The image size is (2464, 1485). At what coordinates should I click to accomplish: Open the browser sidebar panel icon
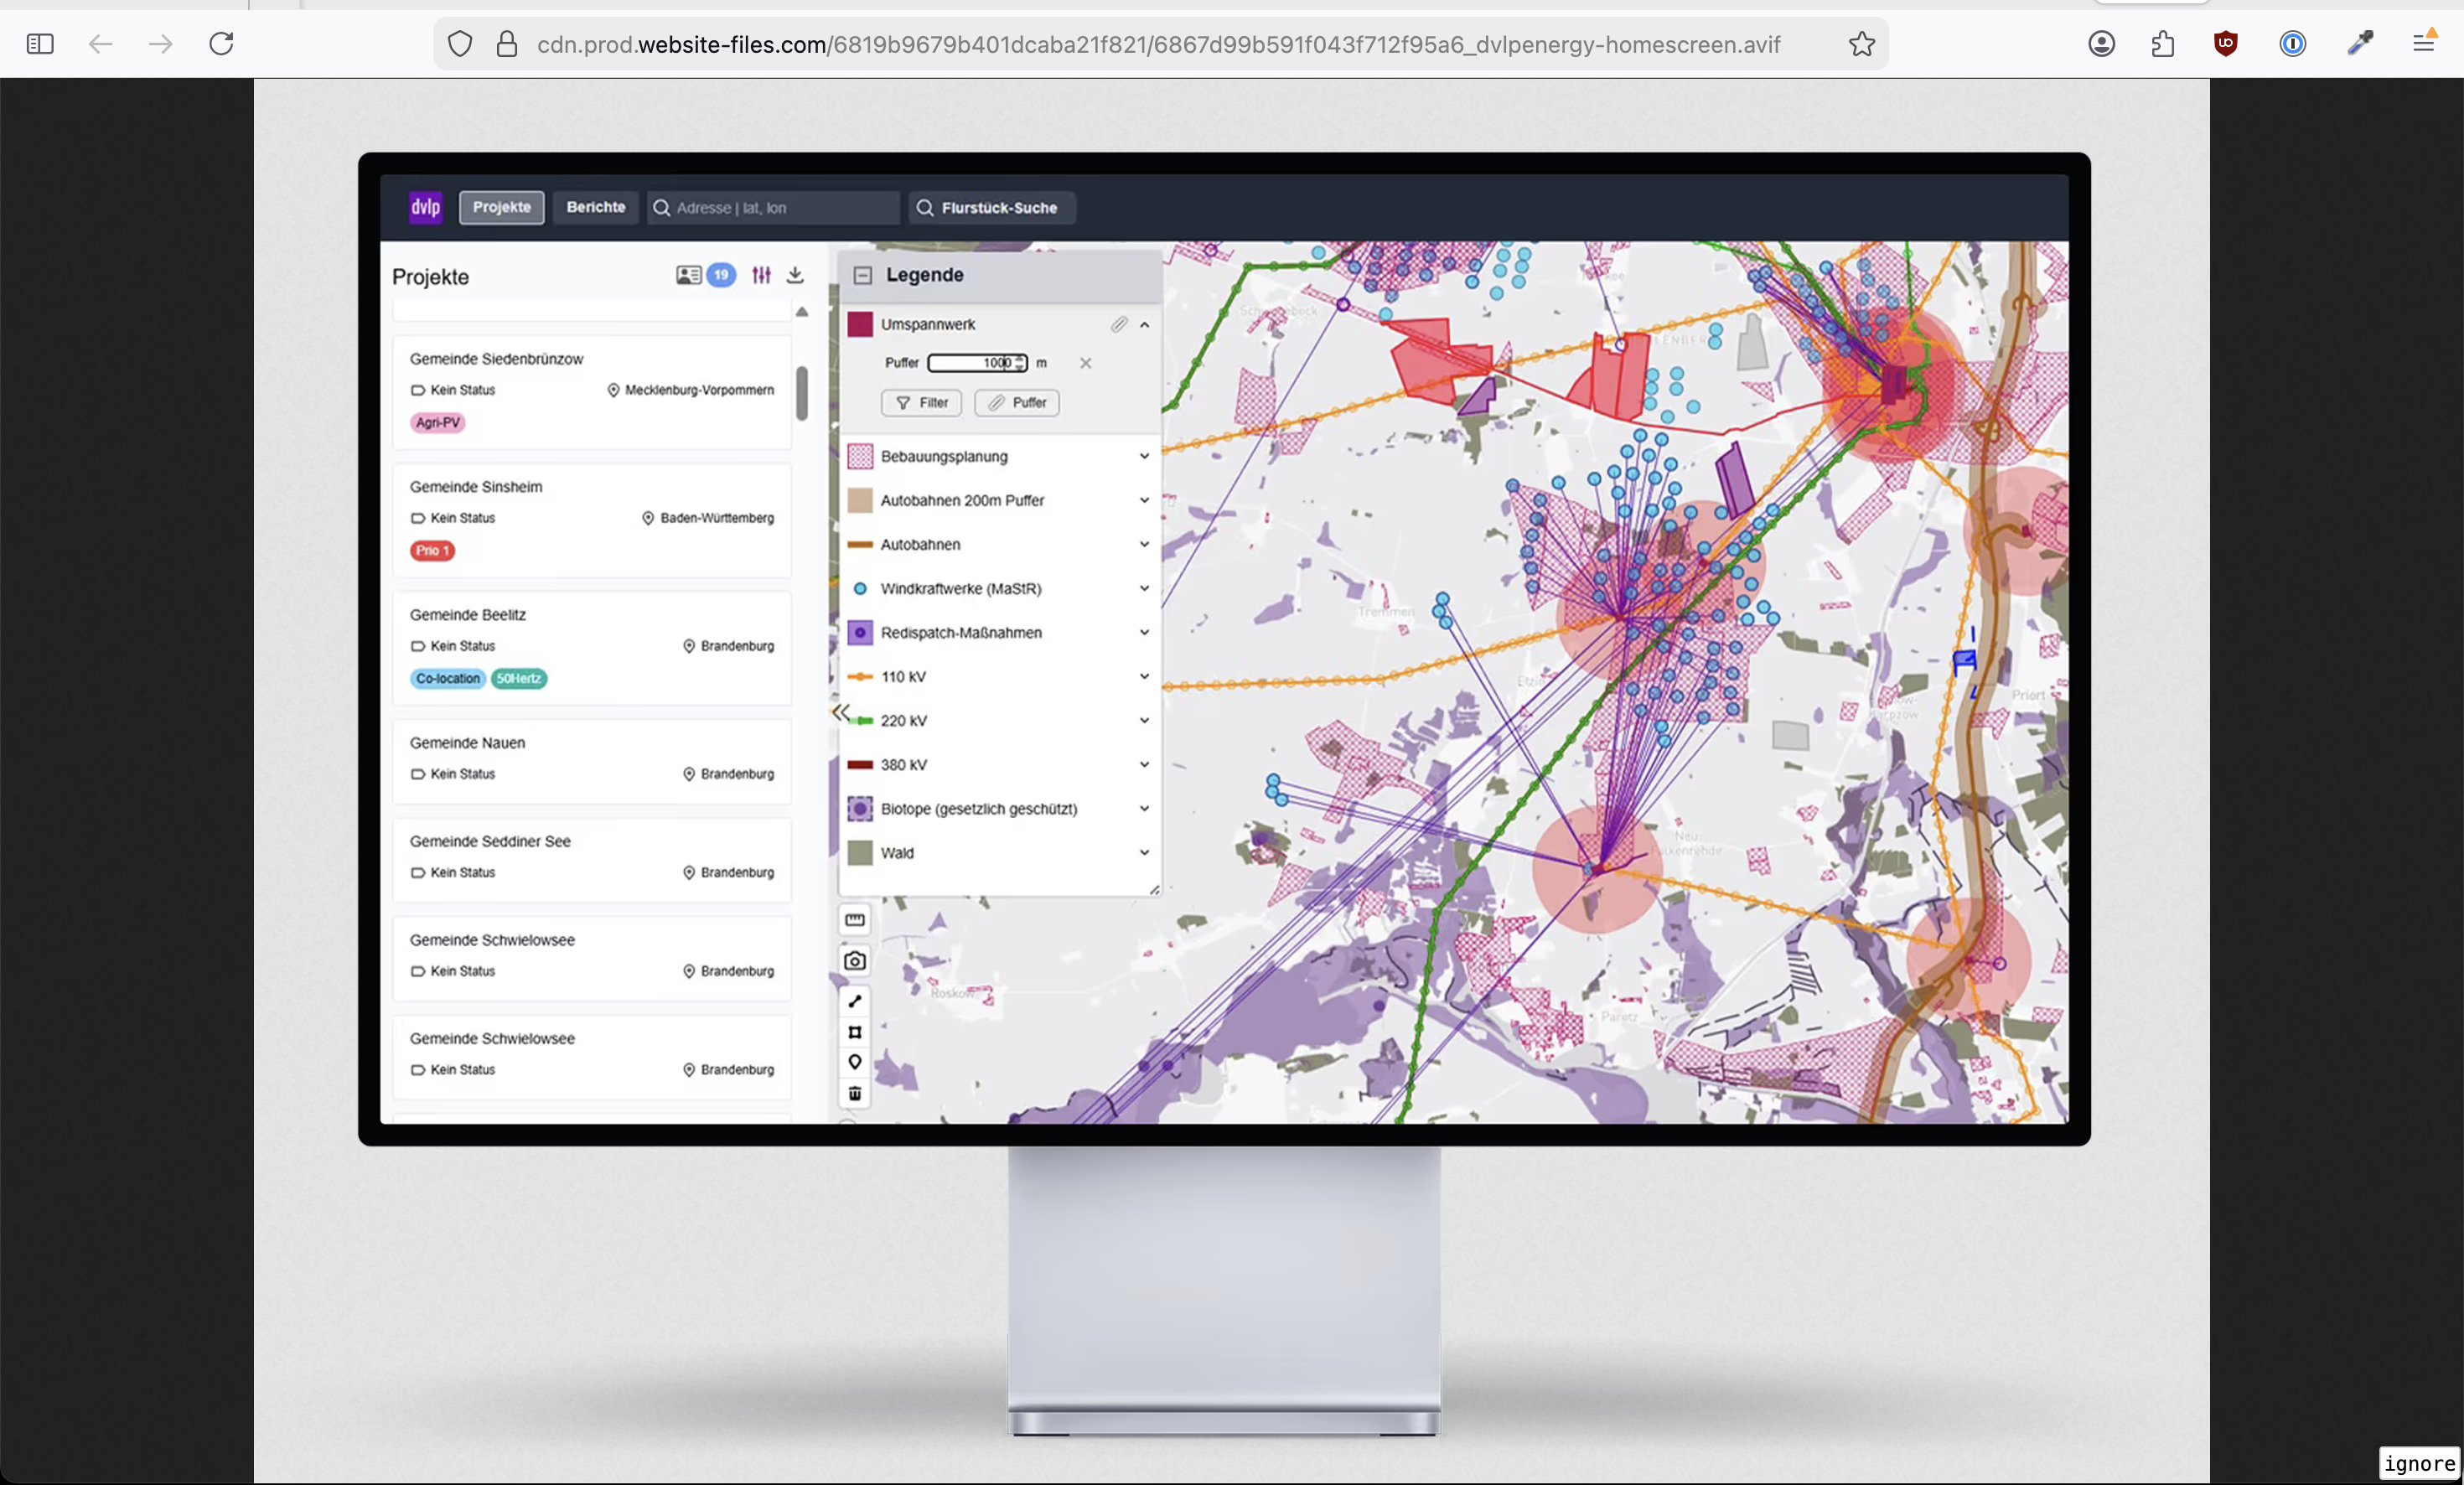tap(40, 44)
